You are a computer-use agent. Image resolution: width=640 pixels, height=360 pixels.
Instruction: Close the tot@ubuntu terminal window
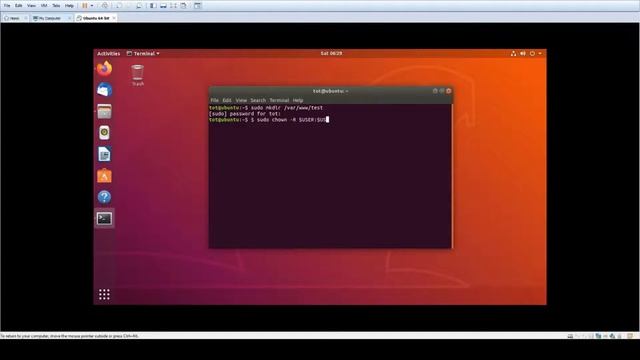pos(449,91)
